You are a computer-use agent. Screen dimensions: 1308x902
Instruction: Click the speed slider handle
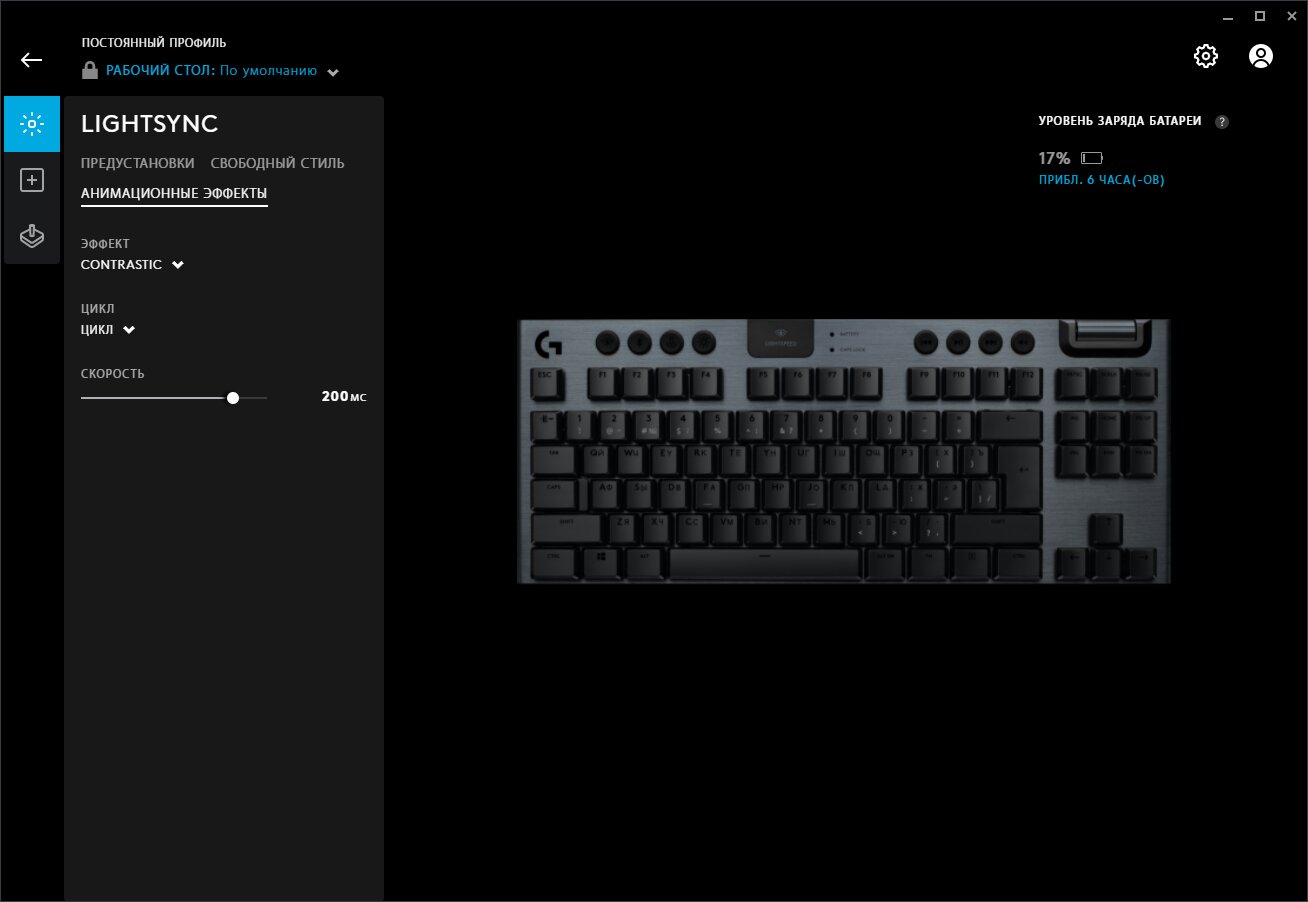[233, 397]
